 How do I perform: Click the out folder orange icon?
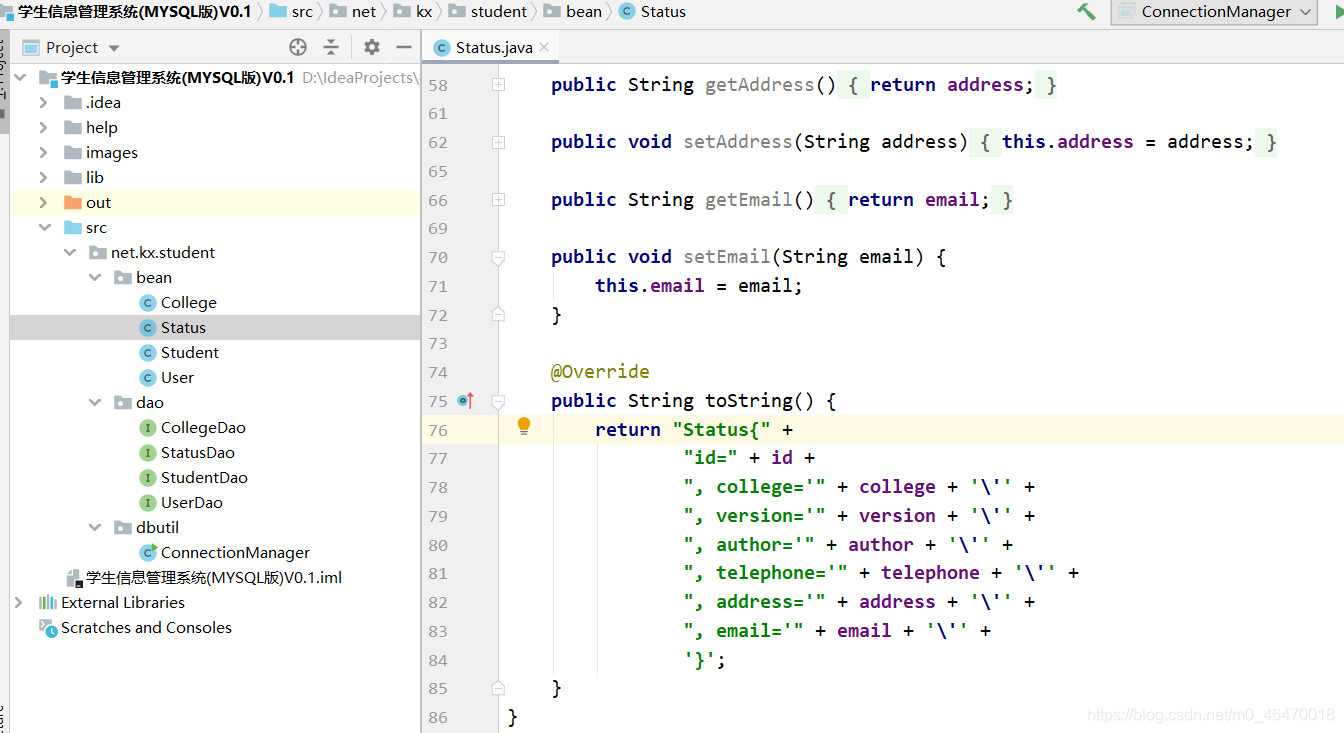(x=72, y=202)
